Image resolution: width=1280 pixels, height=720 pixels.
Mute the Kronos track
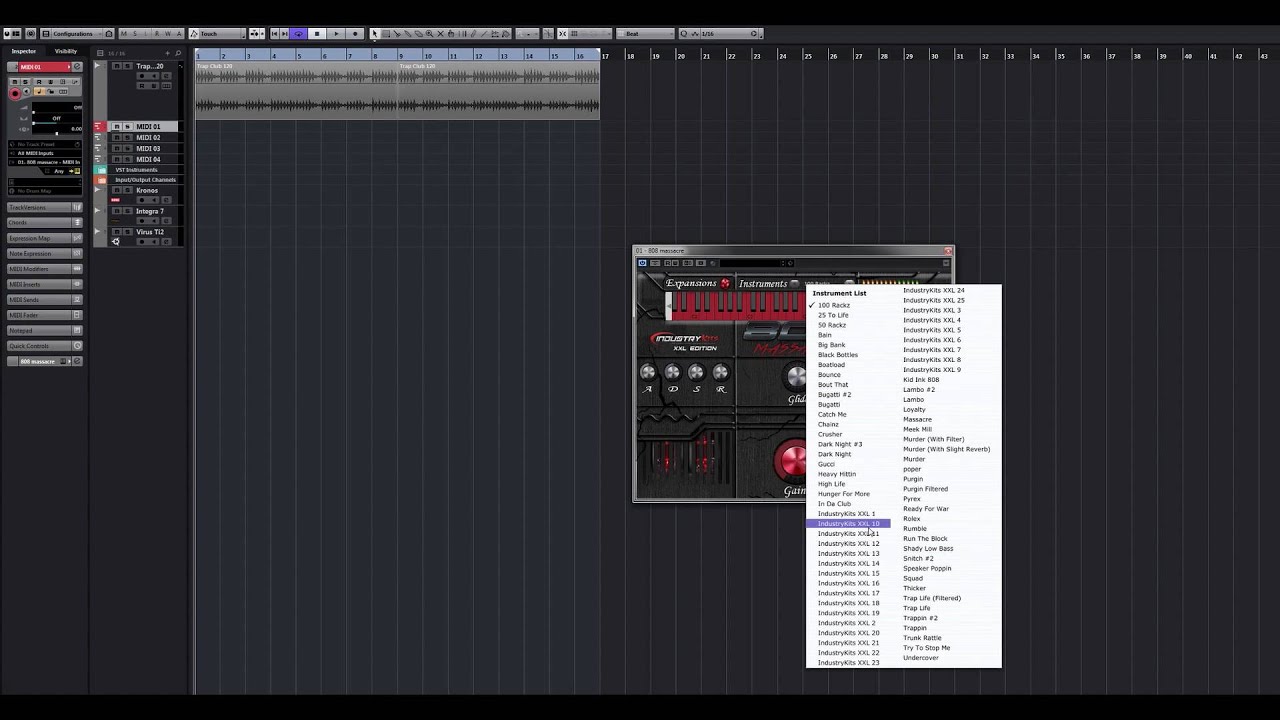pyautogui.click(x=116, y=190)
